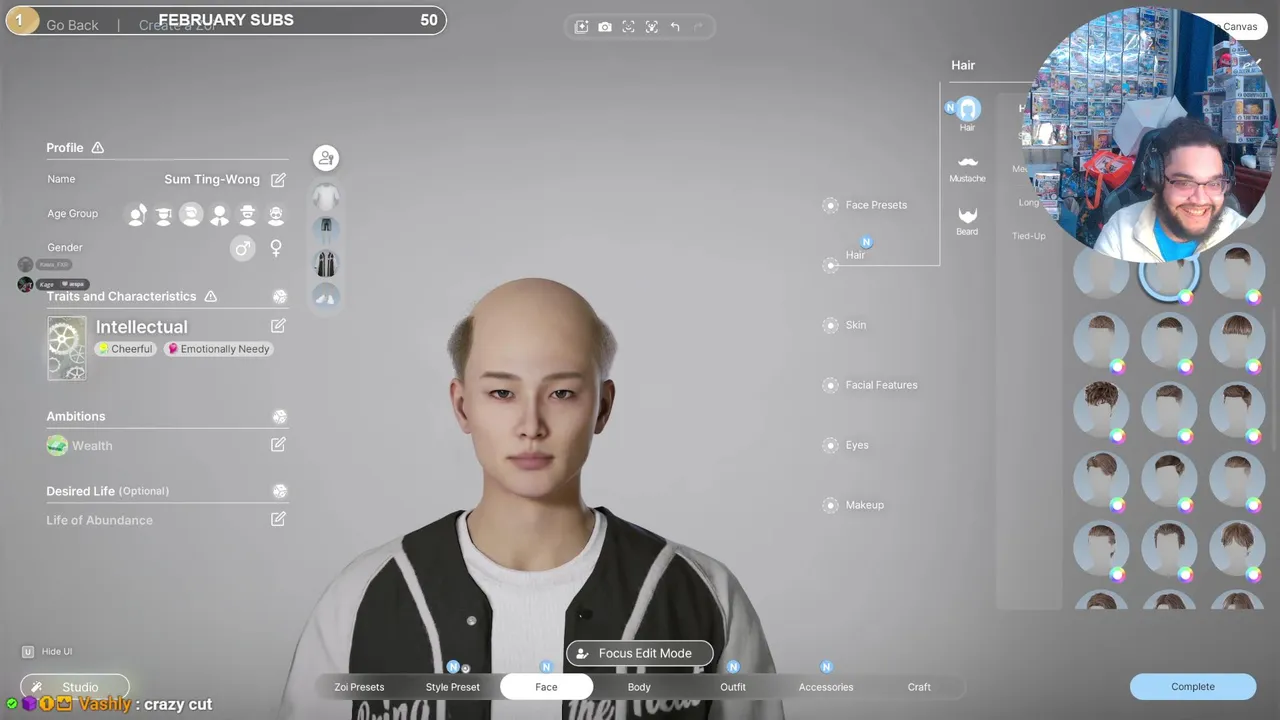Switch to the Accessories tab
Image resolution: width=1280 pixels, height=720 pixels.
(826, 687)
